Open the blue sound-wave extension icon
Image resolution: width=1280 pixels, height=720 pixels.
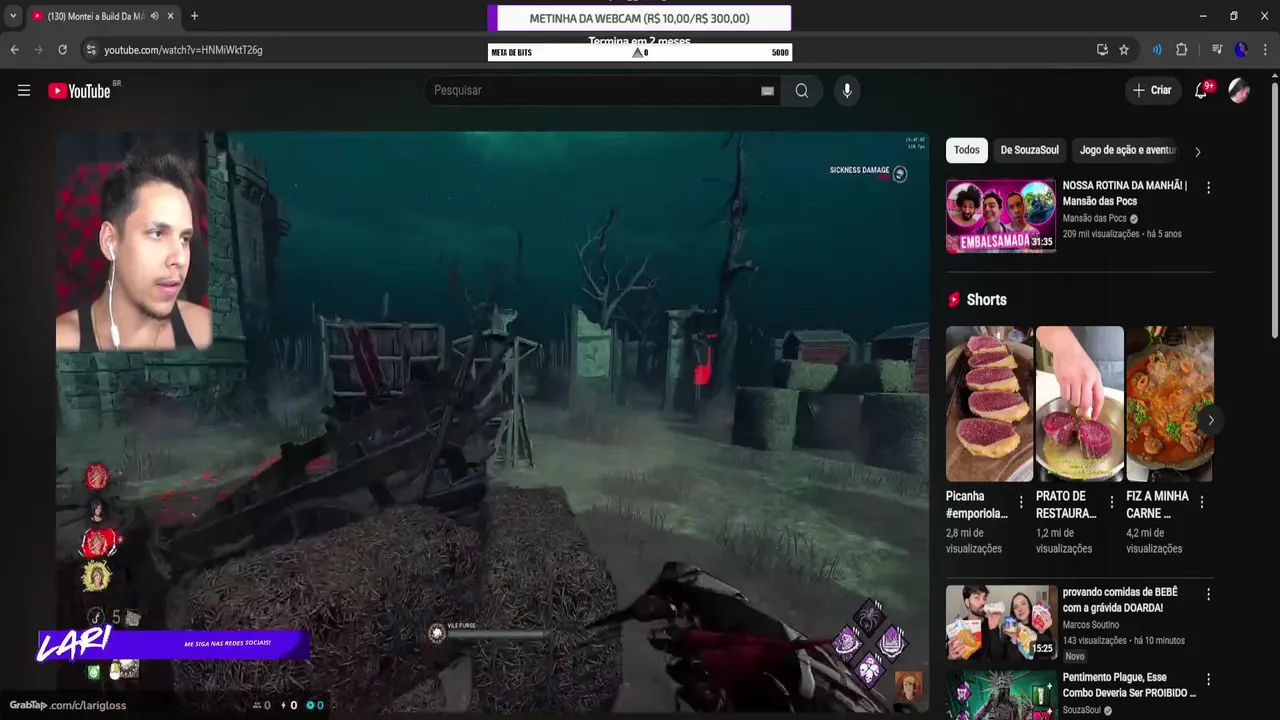pyautogui.click(x=1157, y=49)
